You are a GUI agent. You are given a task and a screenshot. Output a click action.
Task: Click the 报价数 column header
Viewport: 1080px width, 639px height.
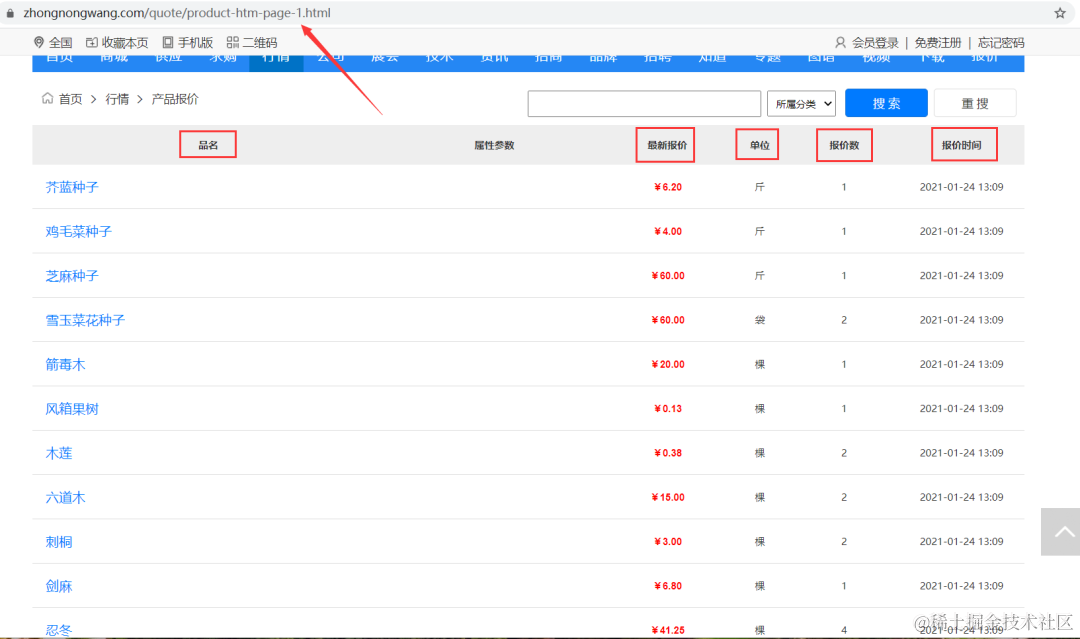[844, 145]
